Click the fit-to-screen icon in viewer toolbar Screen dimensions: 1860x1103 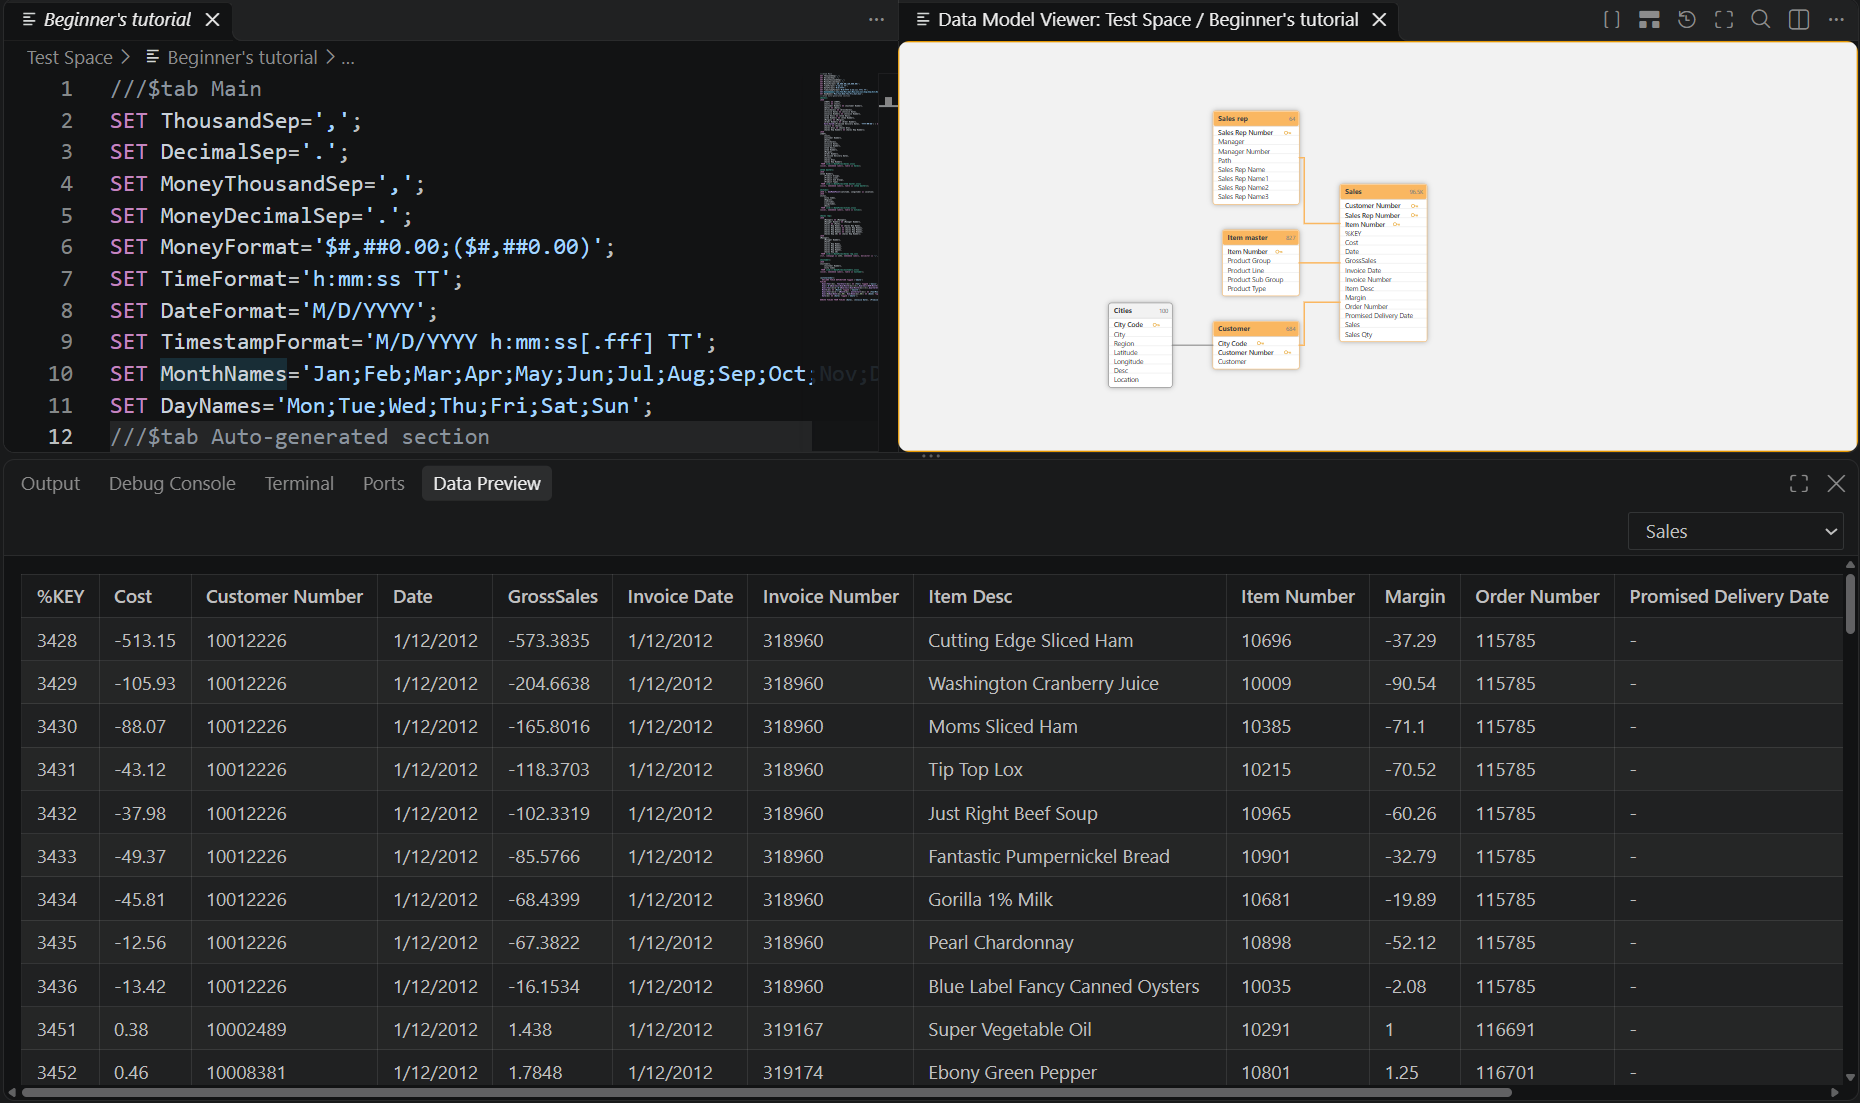(1723, 20)
